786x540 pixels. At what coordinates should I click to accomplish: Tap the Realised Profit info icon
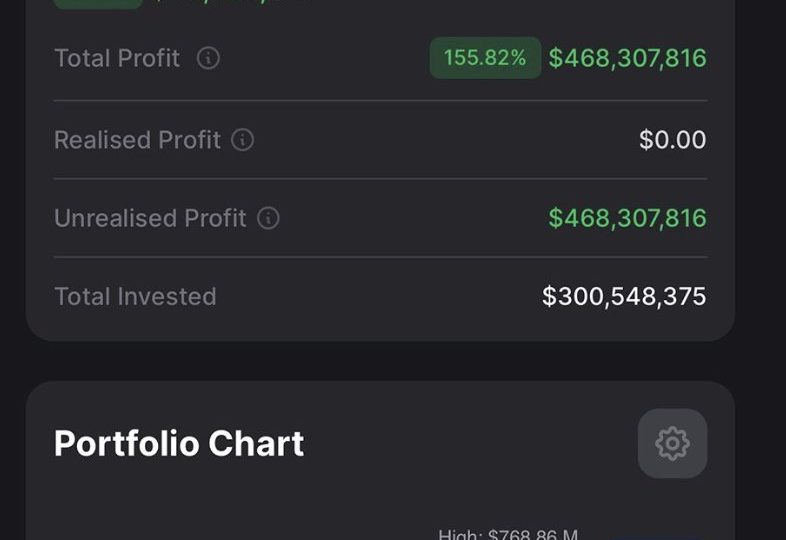pos(243,140)
